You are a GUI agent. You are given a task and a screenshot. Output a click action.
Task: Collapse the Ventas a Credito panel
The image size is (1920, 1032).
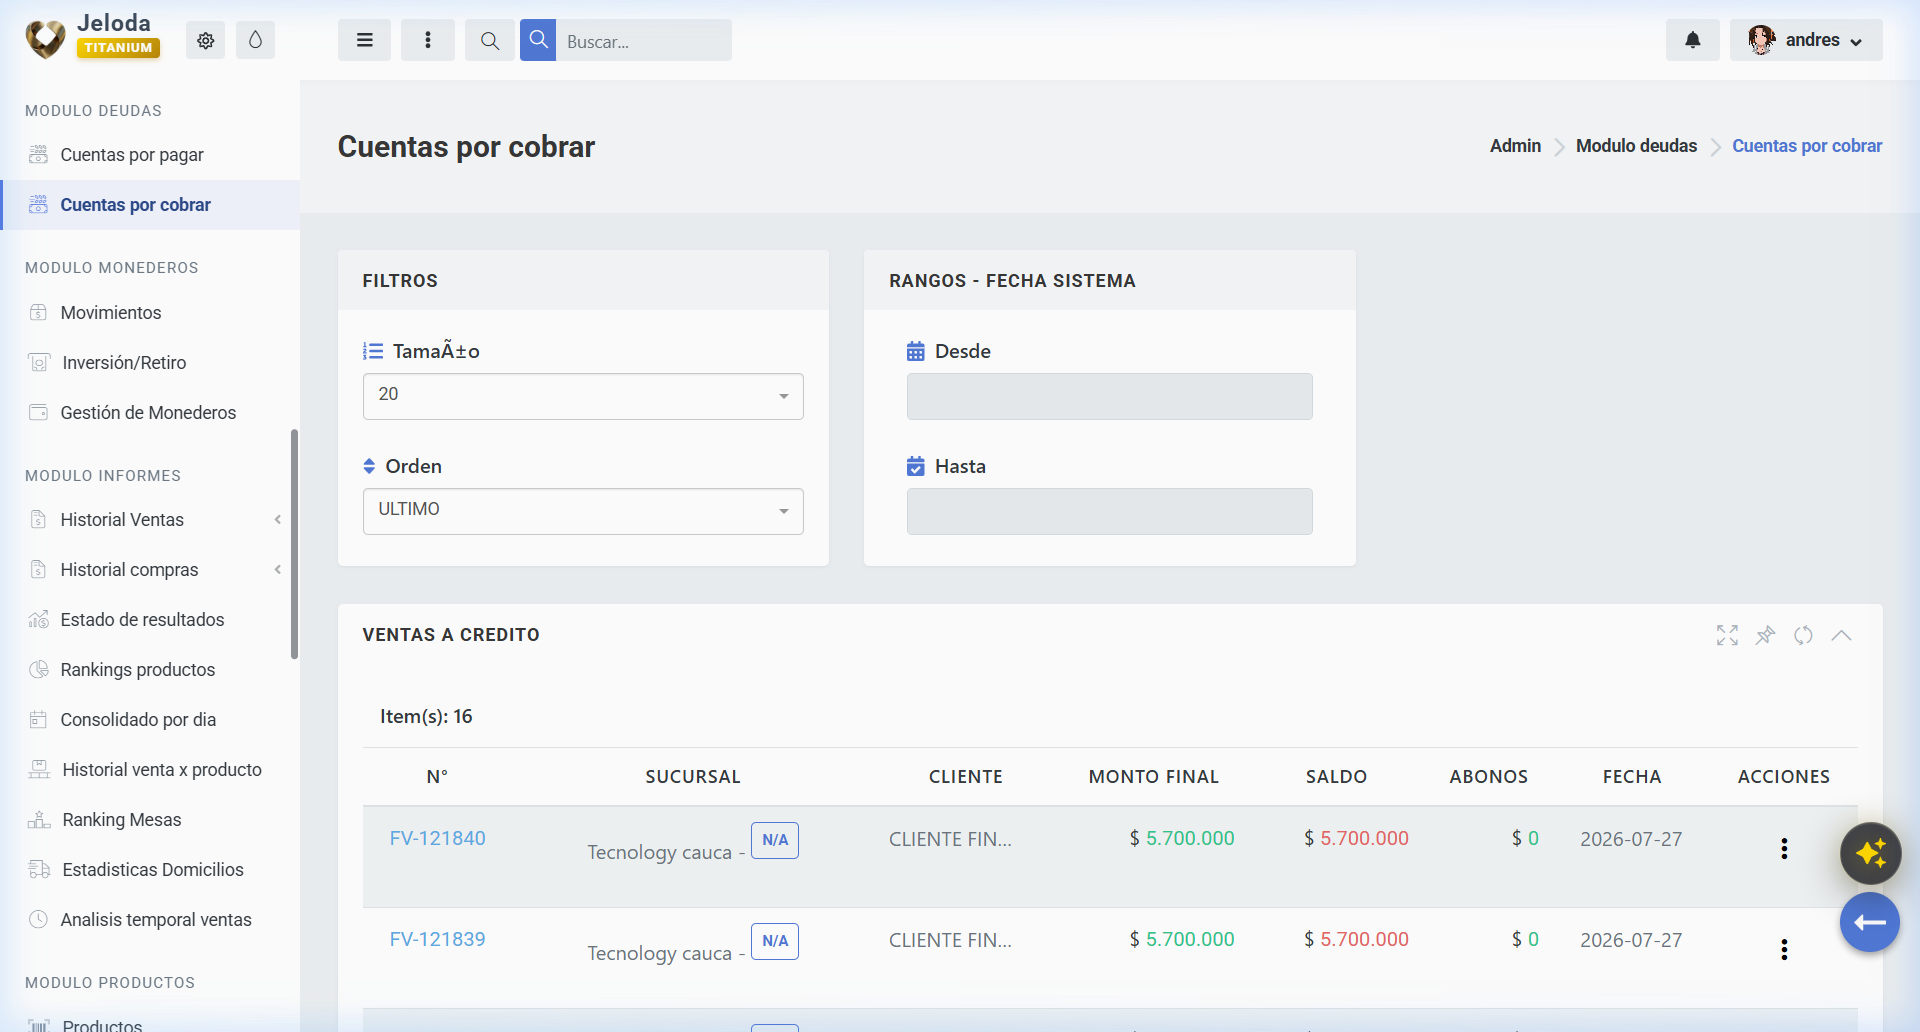coord(1841,635)
